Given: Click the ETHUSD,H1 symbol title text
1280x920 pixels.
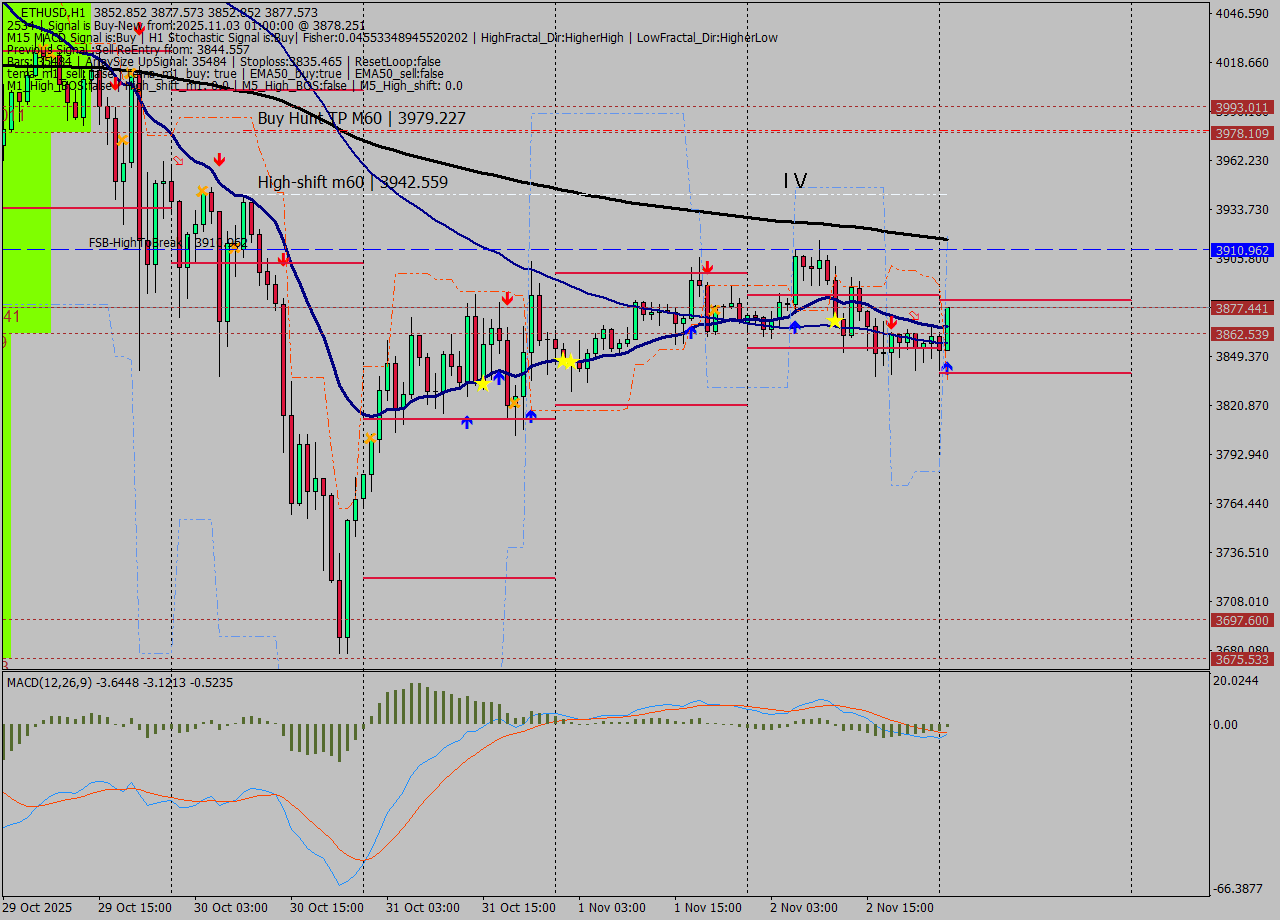Looking at the screenshot, I should 55,9.
